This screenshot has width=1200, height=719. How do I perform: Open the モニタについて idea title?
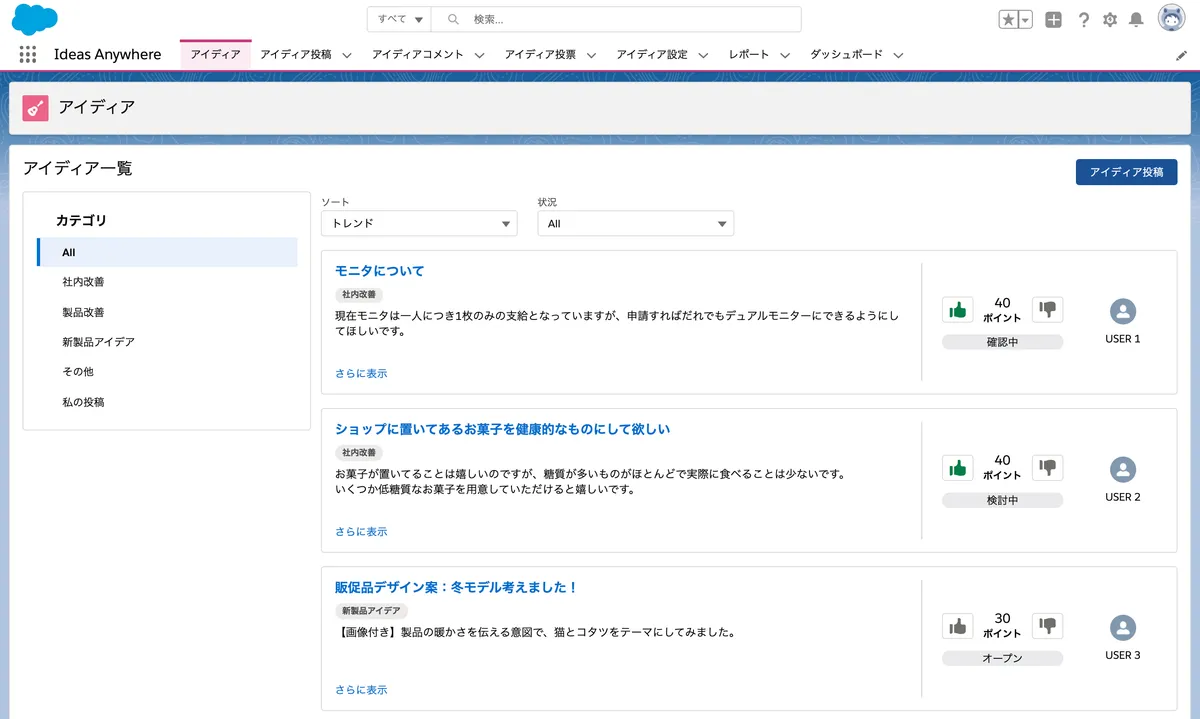tap(380, 271)
